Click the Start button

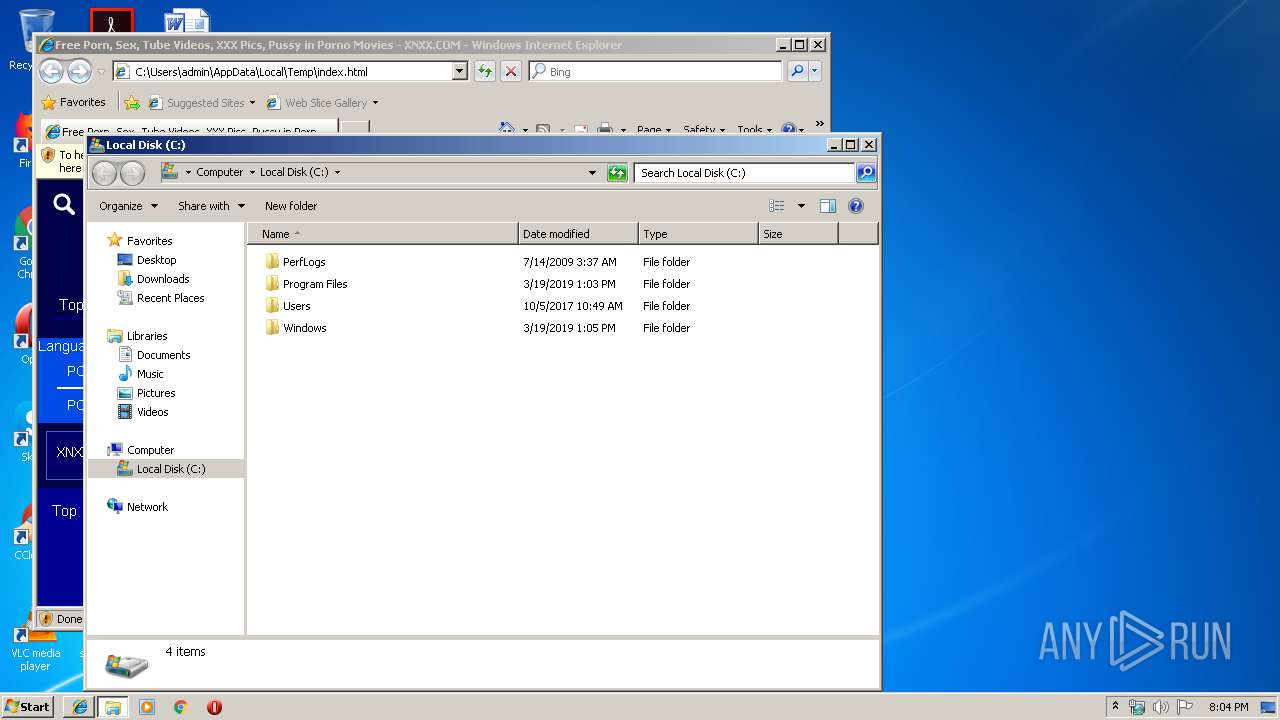click(28, 707)
